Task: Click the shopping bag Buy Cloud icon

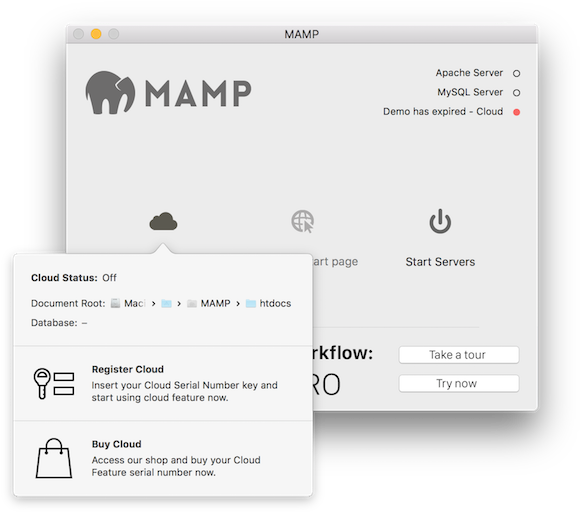Action: pyautogui.click(x=54, y=458)
